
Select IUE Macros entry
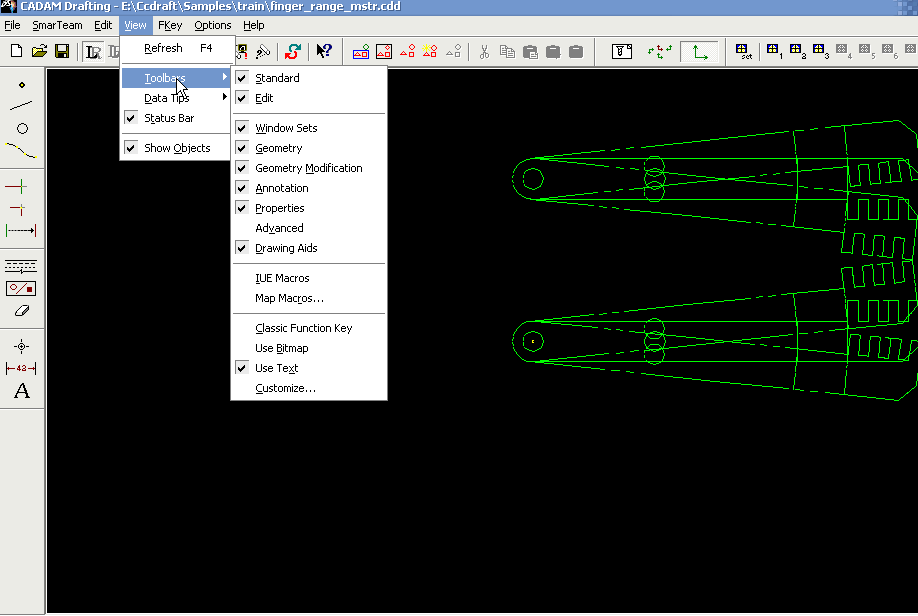[309, 278]
